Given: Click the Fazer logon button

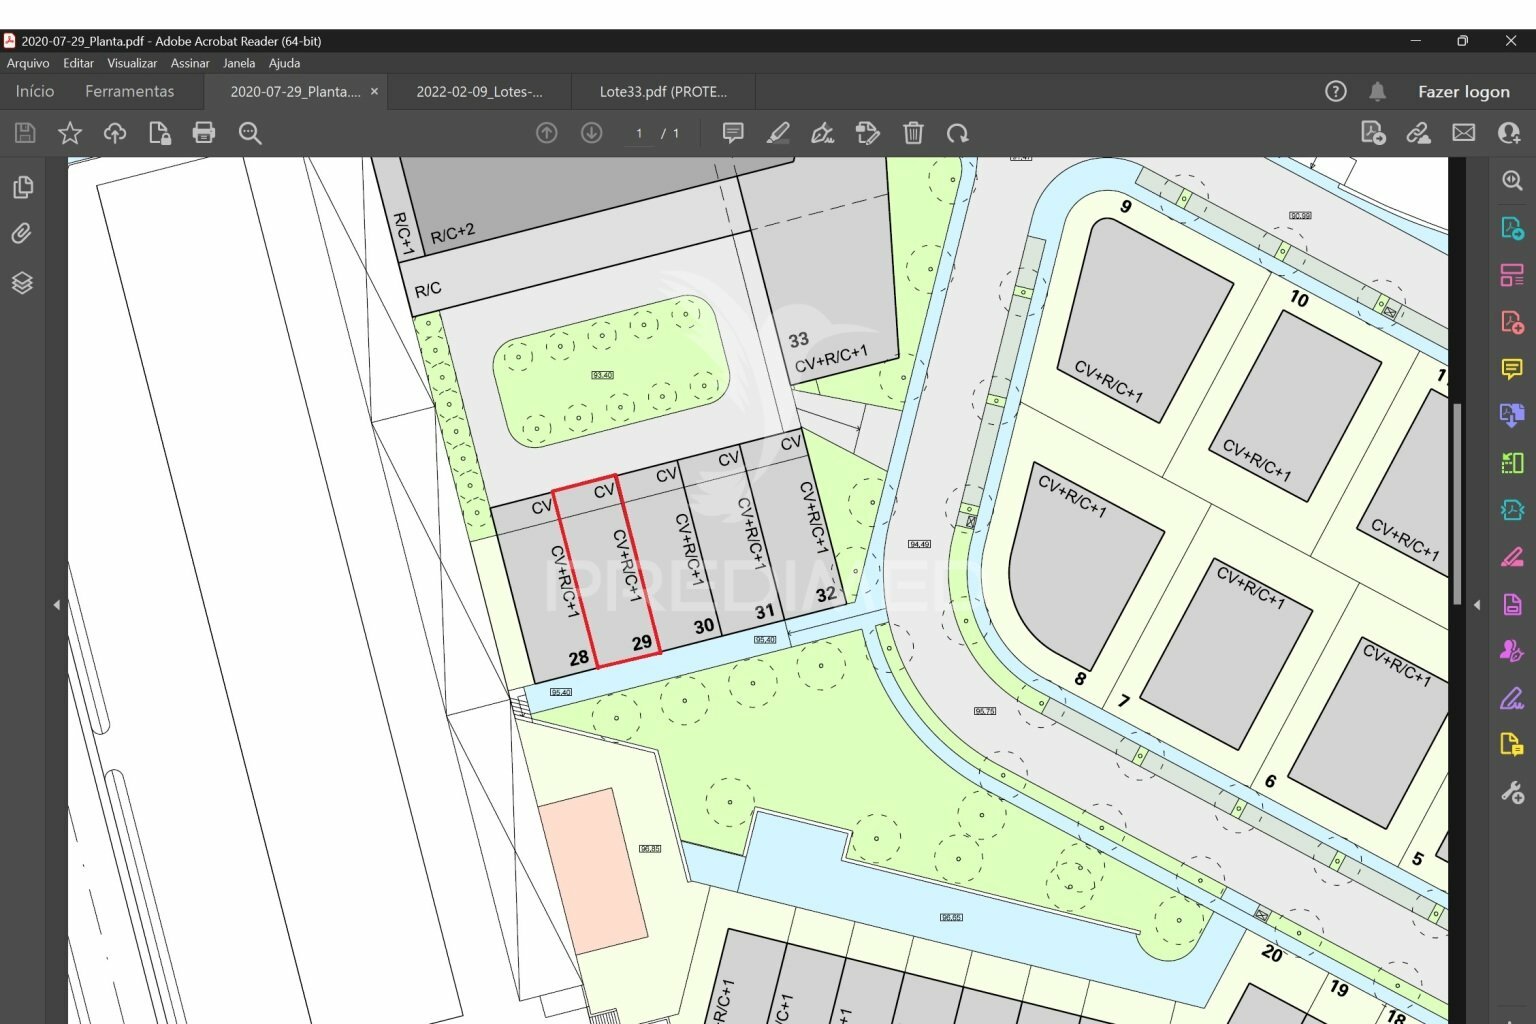Looking at the screenshot, I should [1463, 91].
